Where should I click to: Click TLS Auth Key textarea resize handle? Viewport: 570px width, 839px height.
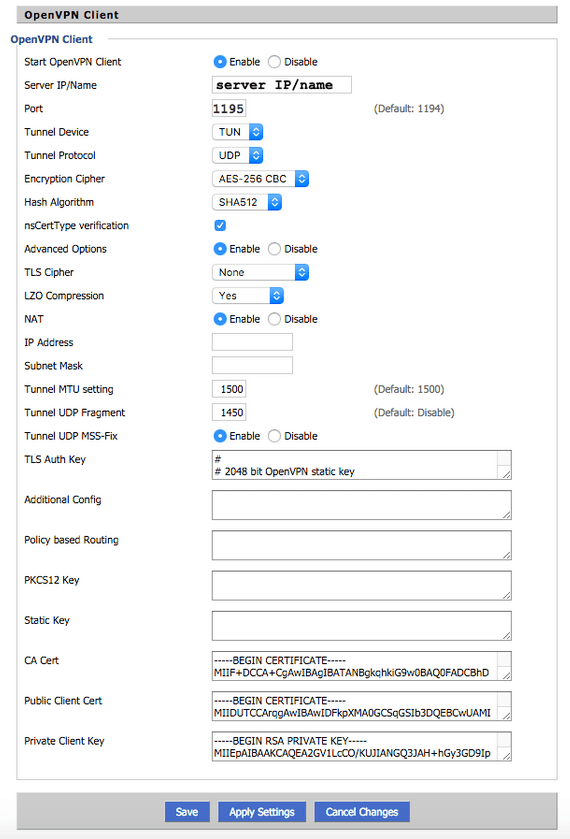[506, 475]
